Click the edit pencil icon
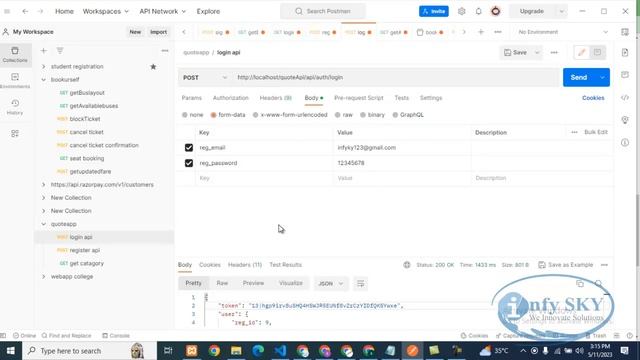Image resolution: width=640 pixels, height=360 pixels. click(x=581, y=52)
